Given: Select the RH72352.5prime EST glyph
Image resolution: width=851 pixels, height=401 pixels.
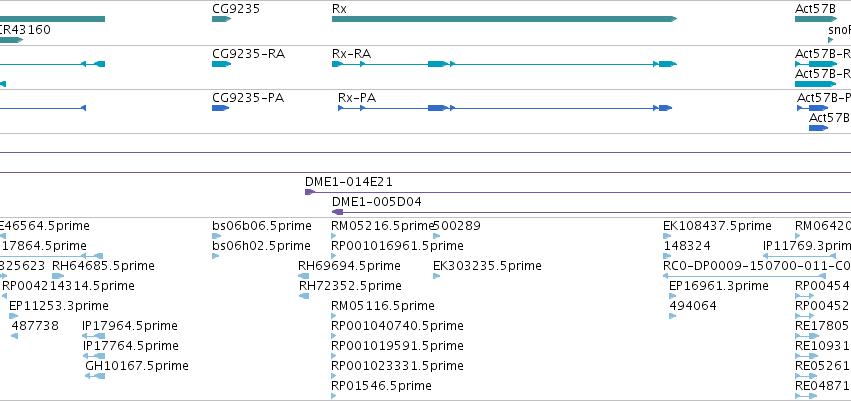Looking at the screenshot, I should point(304,296).
